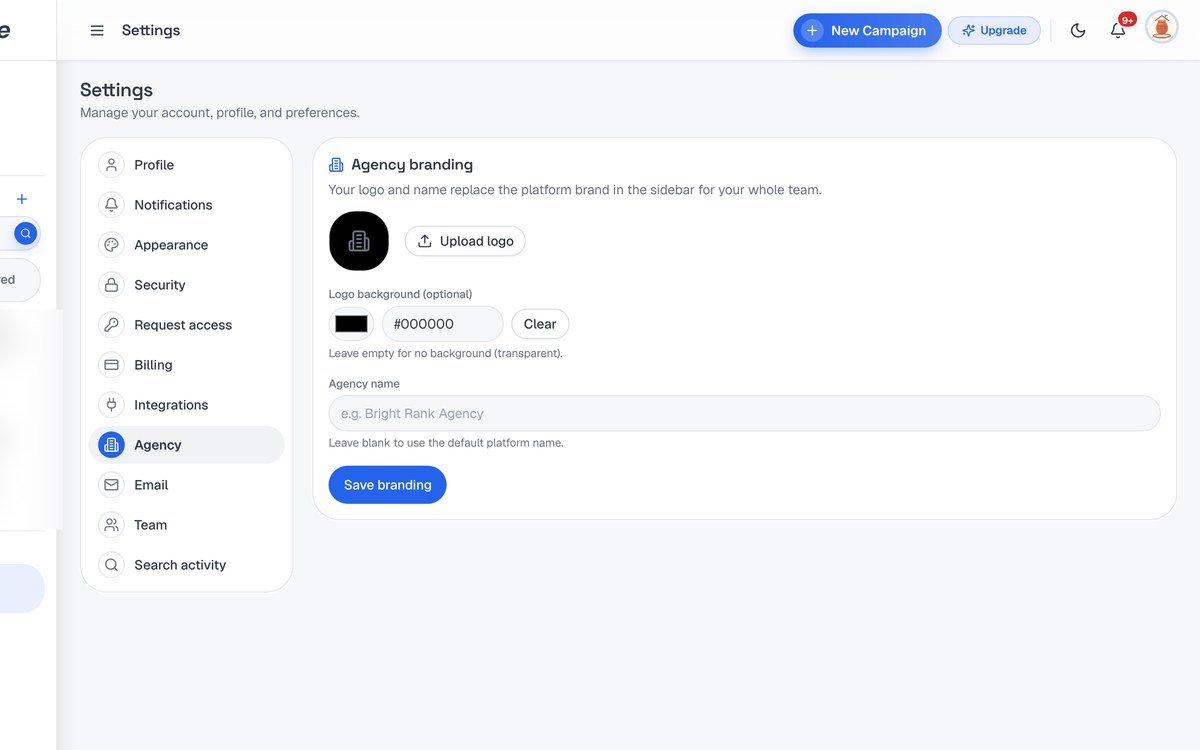
Task: Select Request access in settings menu
Action: (187, 325)
